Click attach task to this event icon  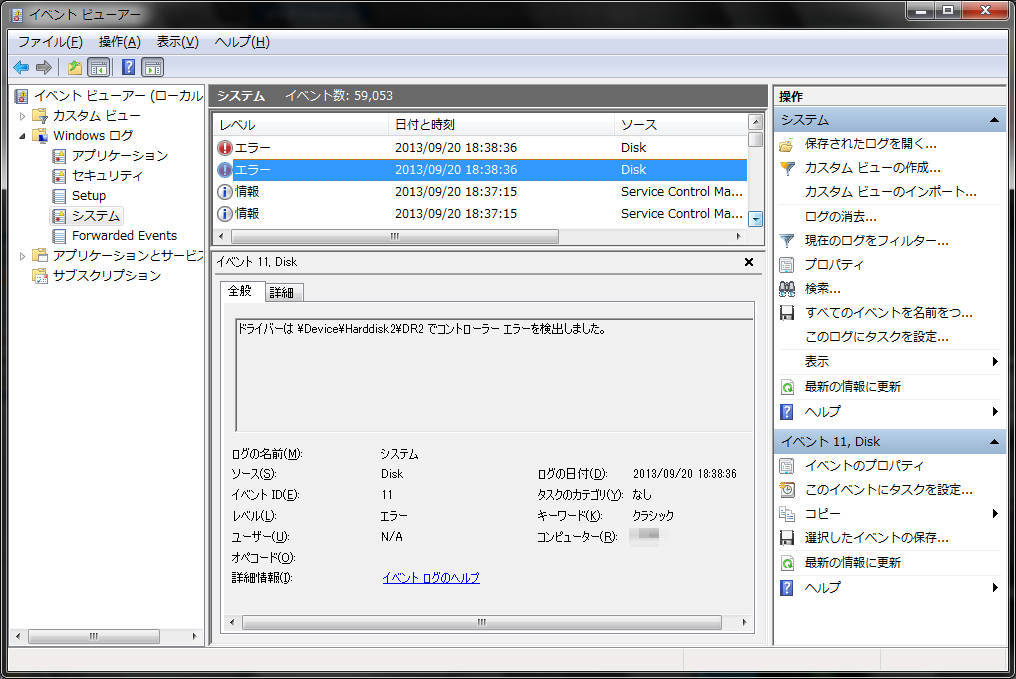pos(787,490)
